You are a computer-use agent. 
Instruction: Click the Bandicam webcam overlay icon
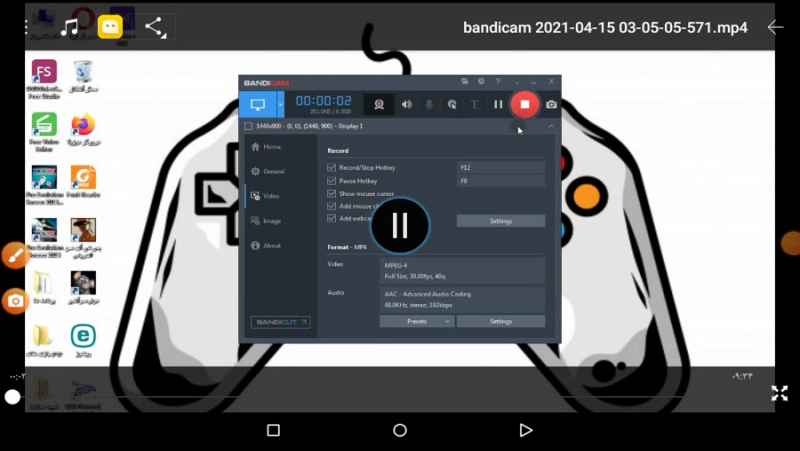click(379, 105)
